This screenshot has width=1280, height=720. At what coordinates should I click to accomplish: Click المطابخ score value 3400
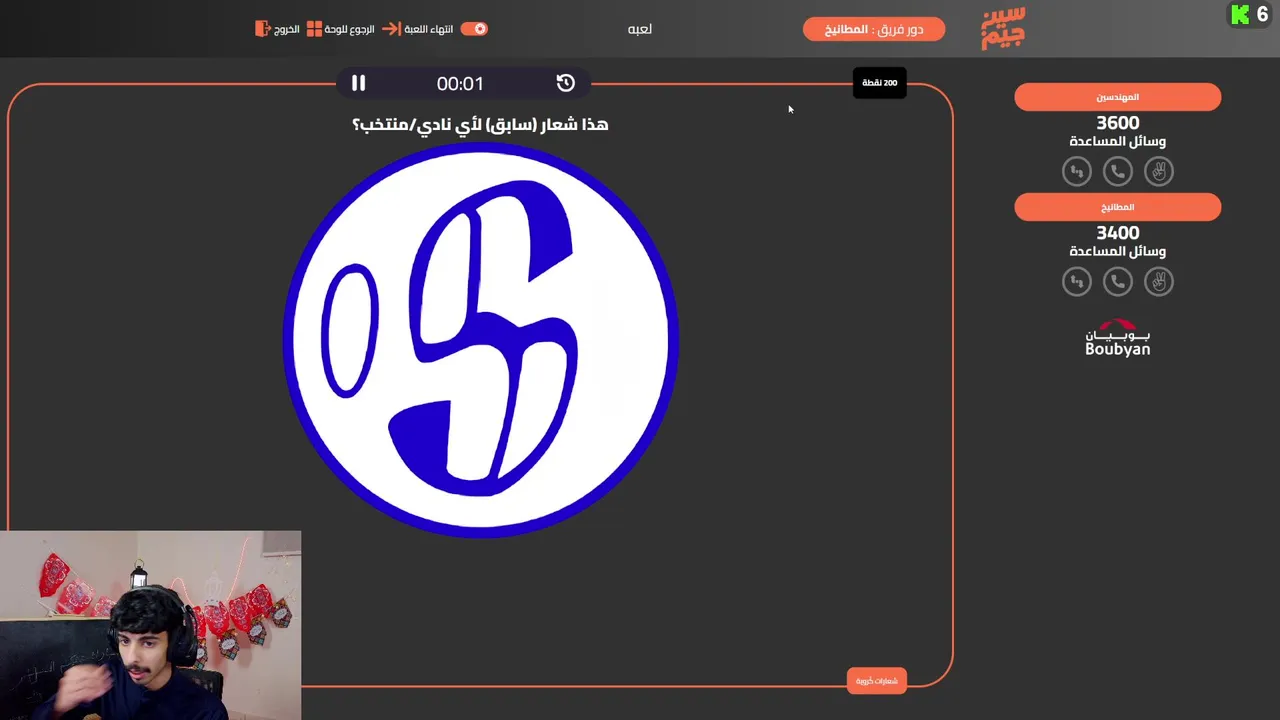tap(1118, 233)
